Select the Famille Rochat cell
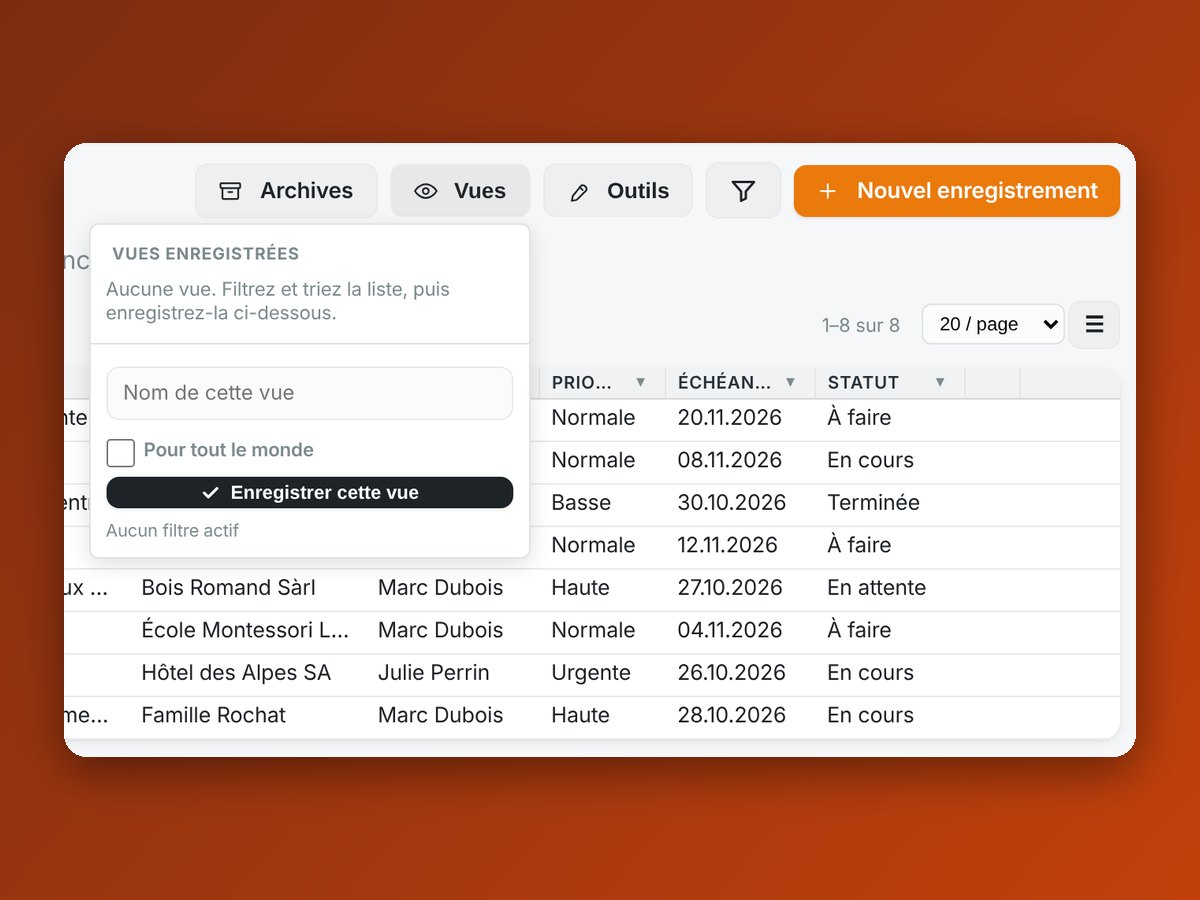The height and width of the screenshot is (900, 1200). (214, 715)
